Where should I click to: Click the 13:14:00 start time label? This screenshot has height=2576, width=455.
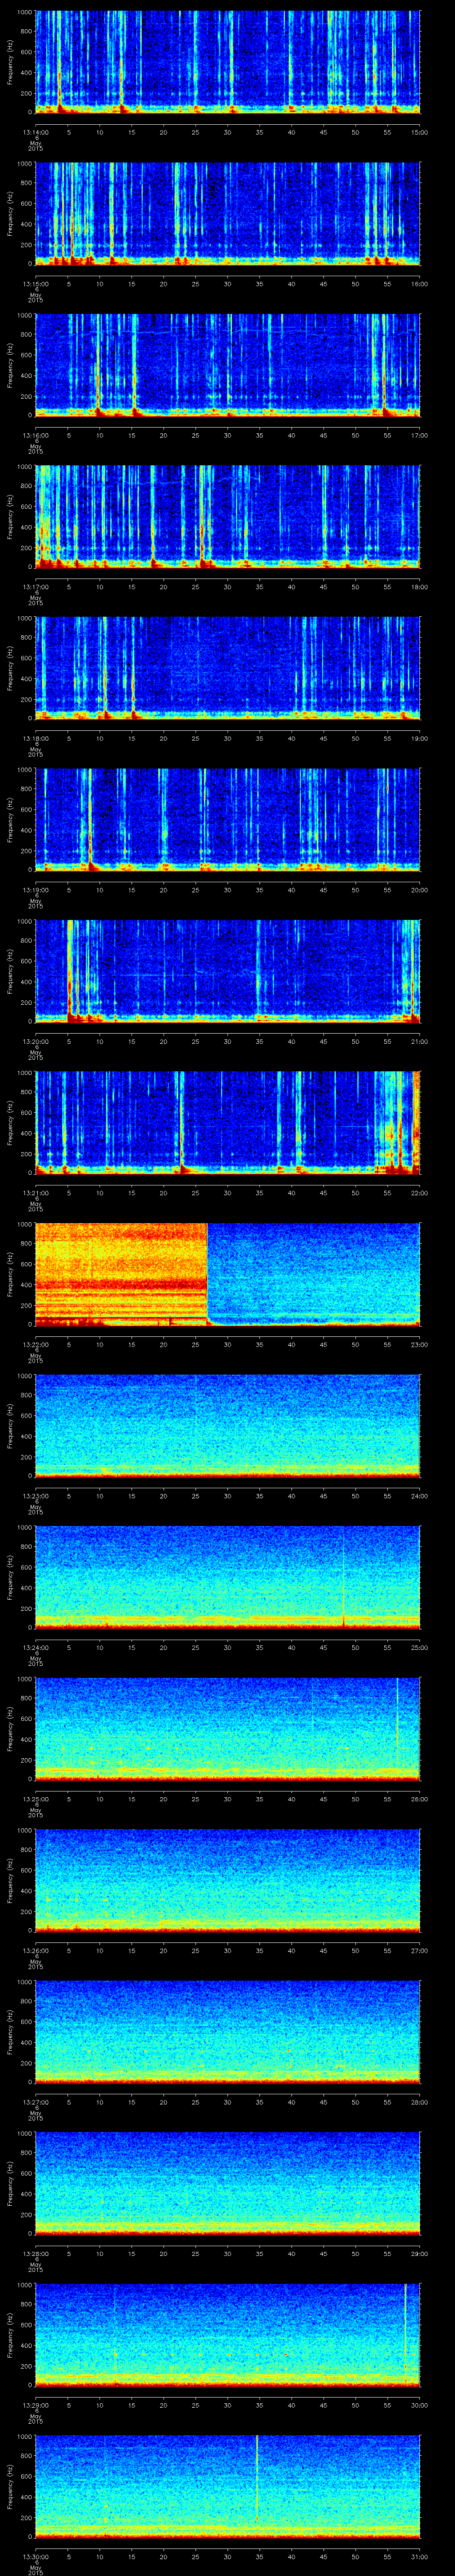[x=36, y=132]
